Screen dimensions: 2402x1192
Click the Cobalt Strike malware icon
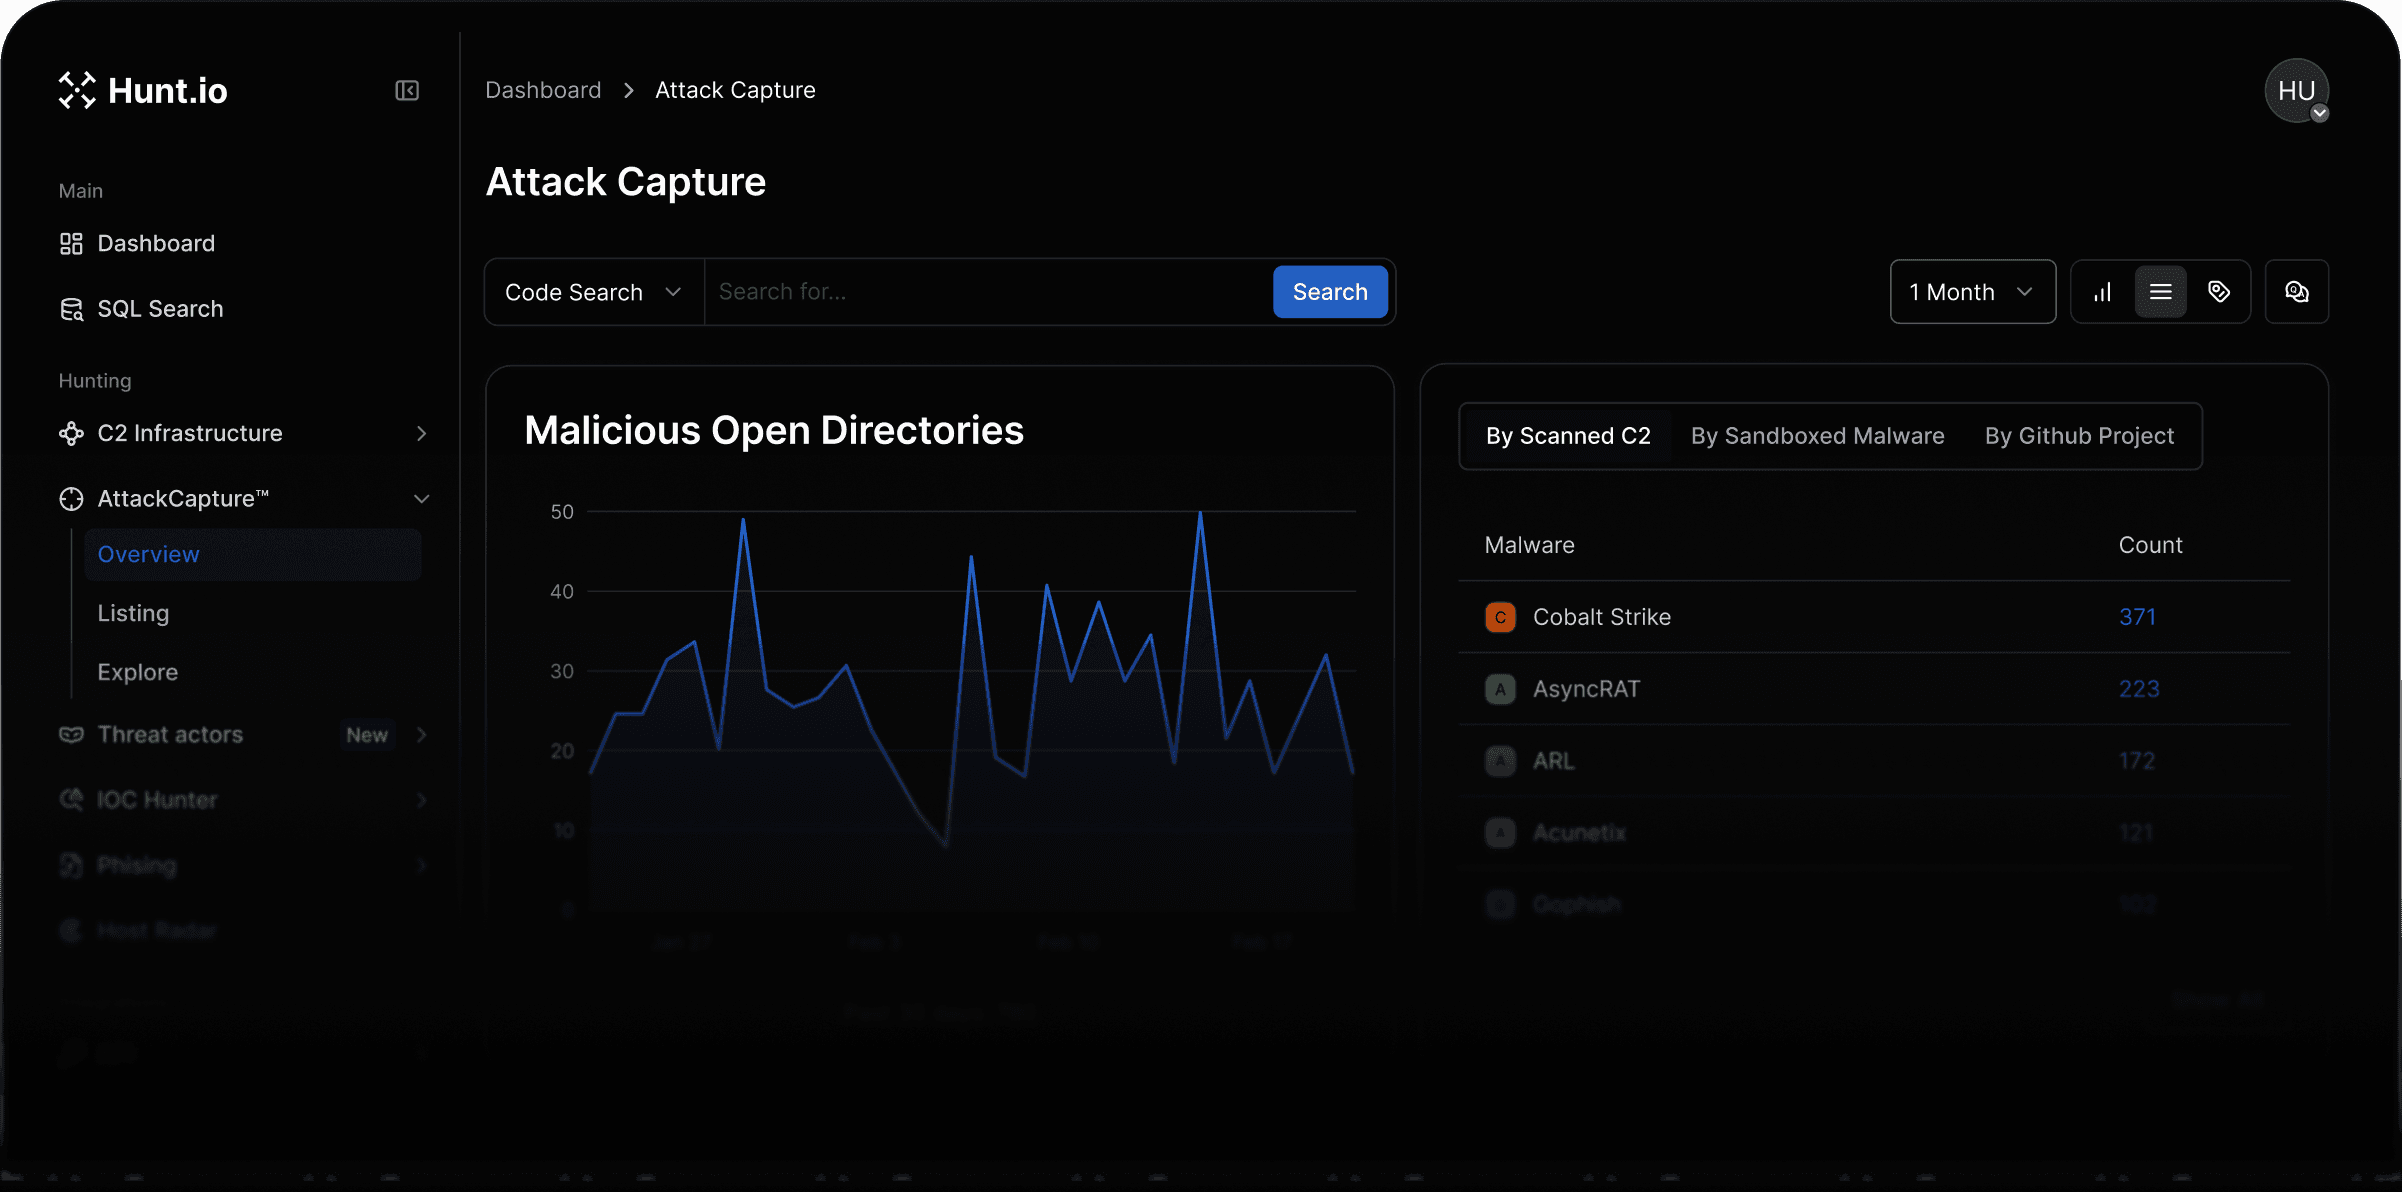1500,617
